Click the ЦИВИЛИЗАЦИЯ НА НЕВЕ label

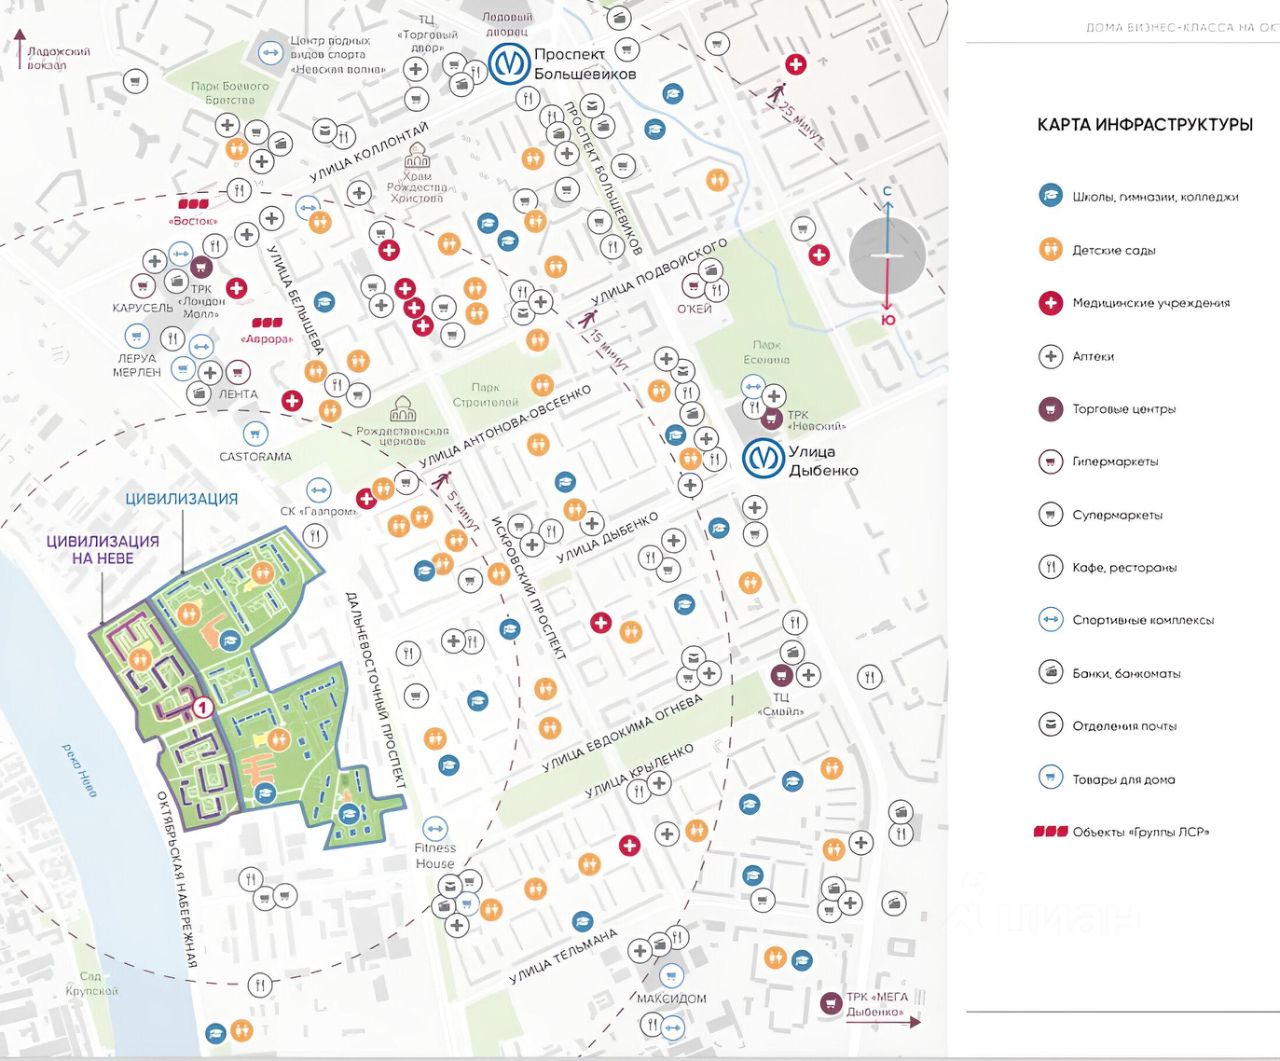coord(102,549)
